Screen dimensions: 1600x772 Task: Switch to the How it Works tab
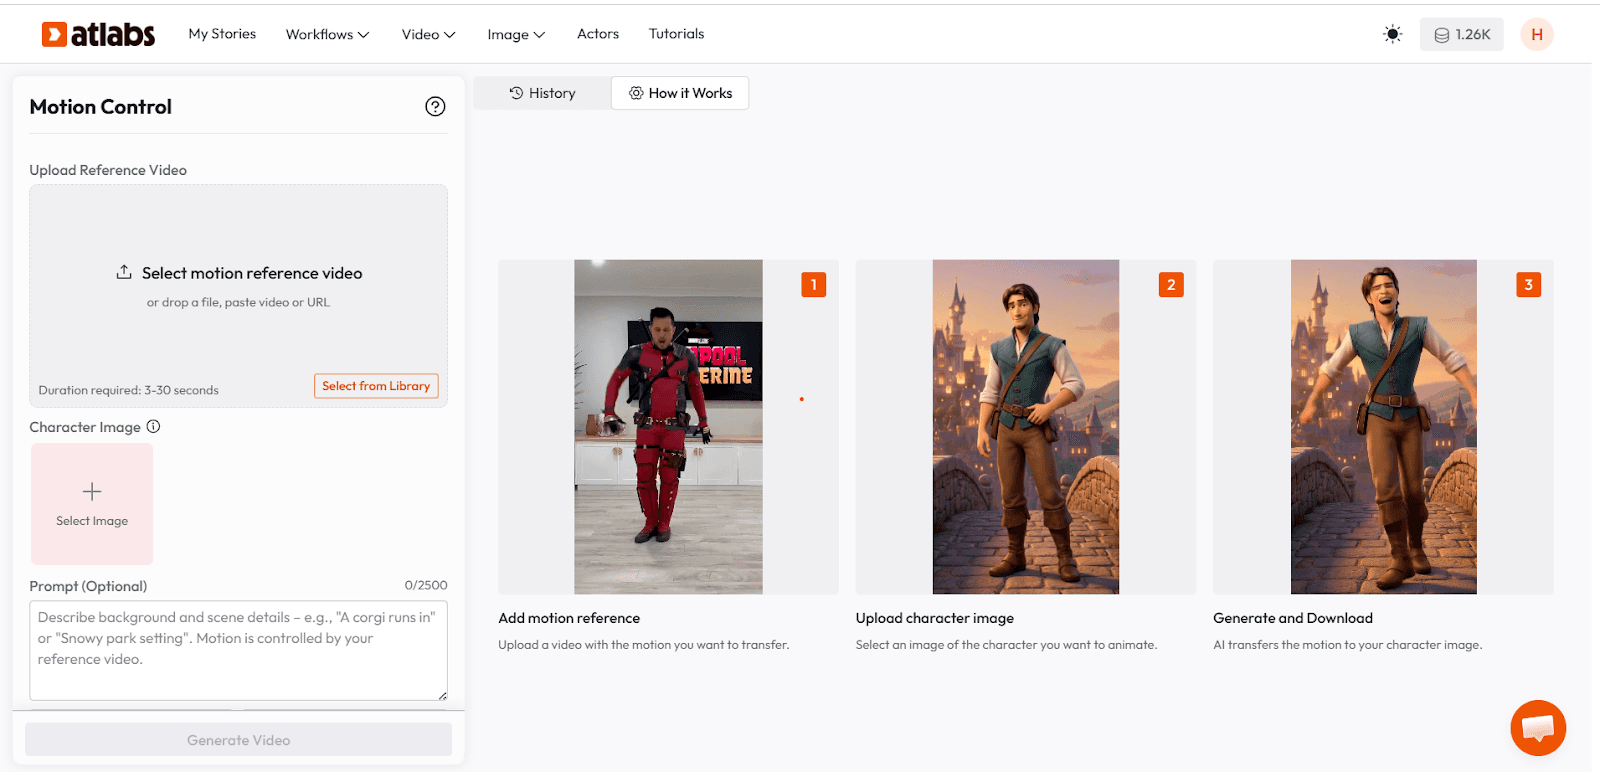680,93
